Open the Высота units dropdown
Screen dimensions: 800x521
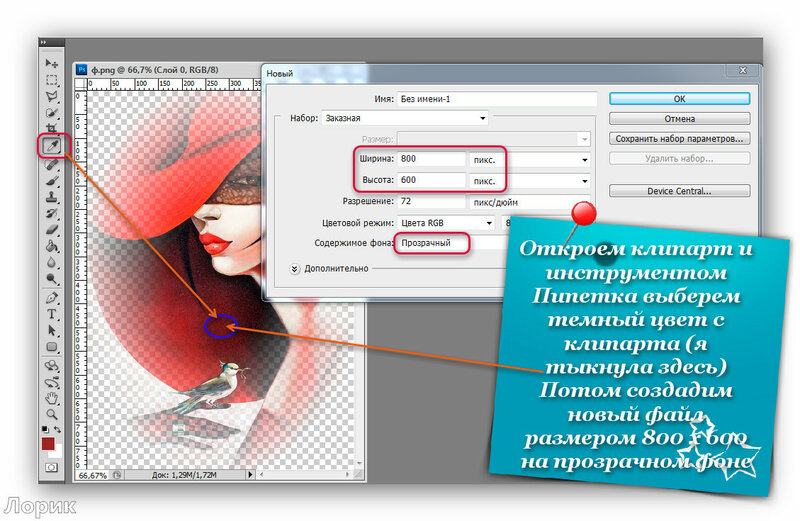tap(529, 181)
